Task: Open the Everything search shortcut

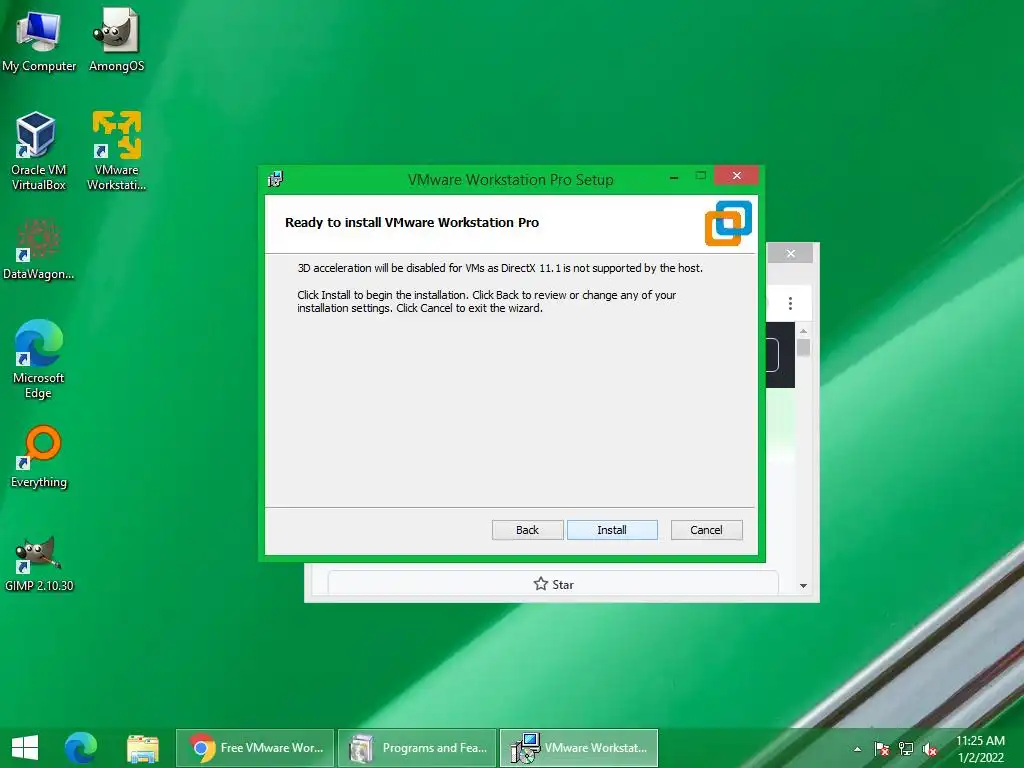Action: tap(39, 457)
